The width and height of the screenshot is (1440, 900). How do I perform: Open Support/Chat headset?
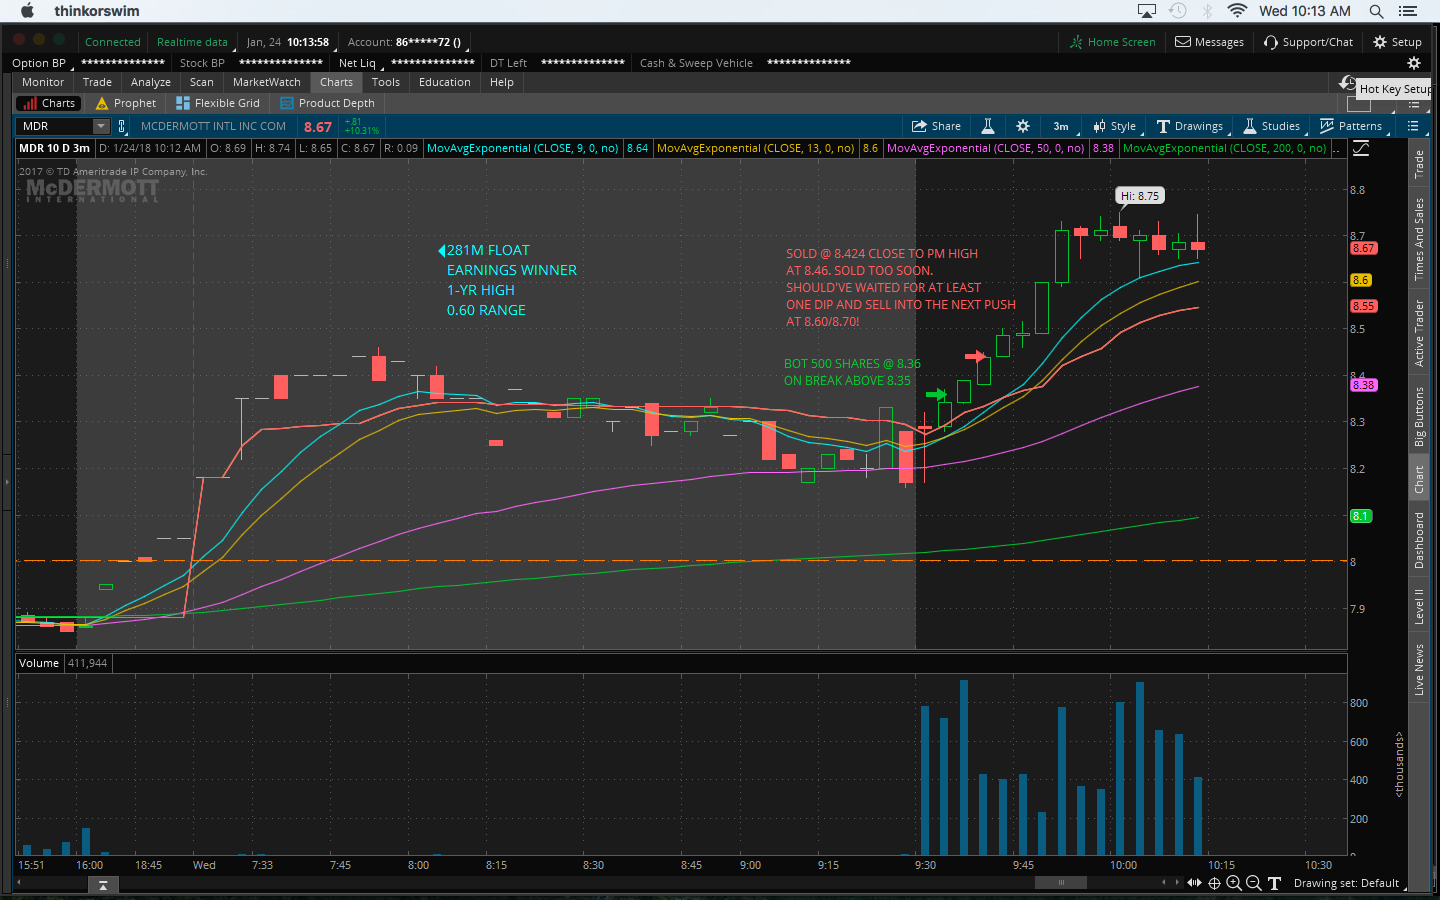(1308, 42)
